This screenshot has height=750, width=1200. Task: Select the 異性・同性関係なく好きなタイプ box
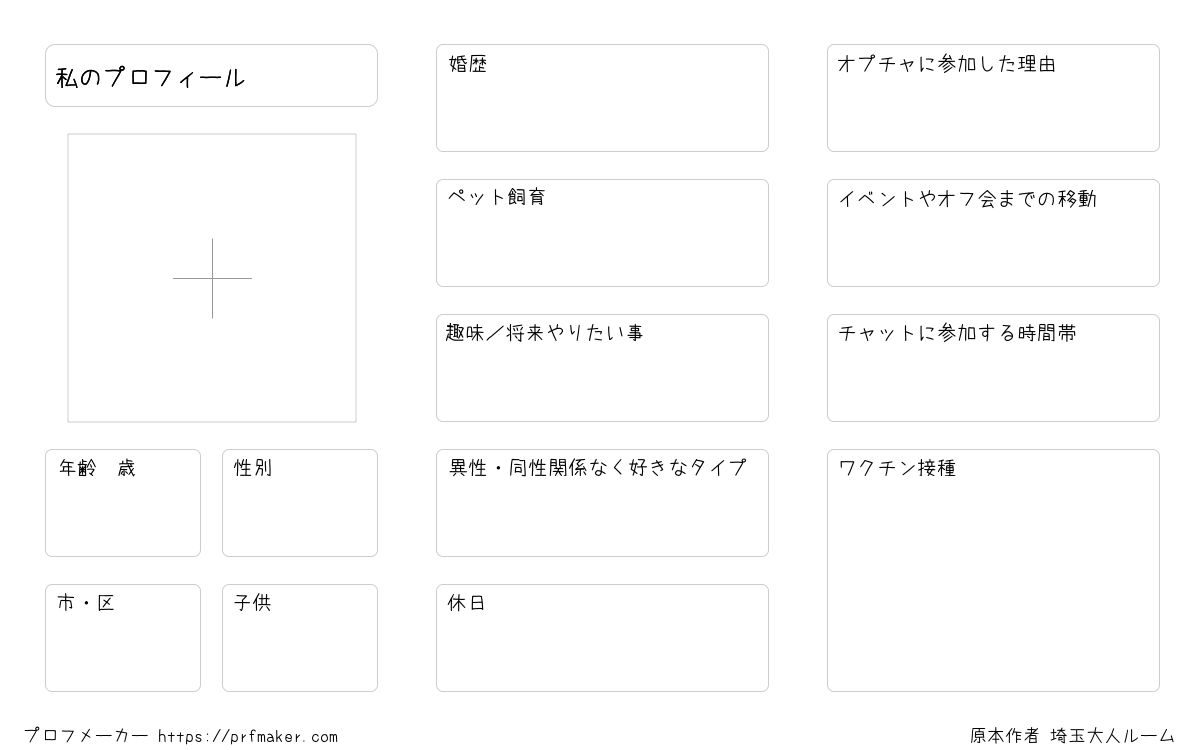602,503
